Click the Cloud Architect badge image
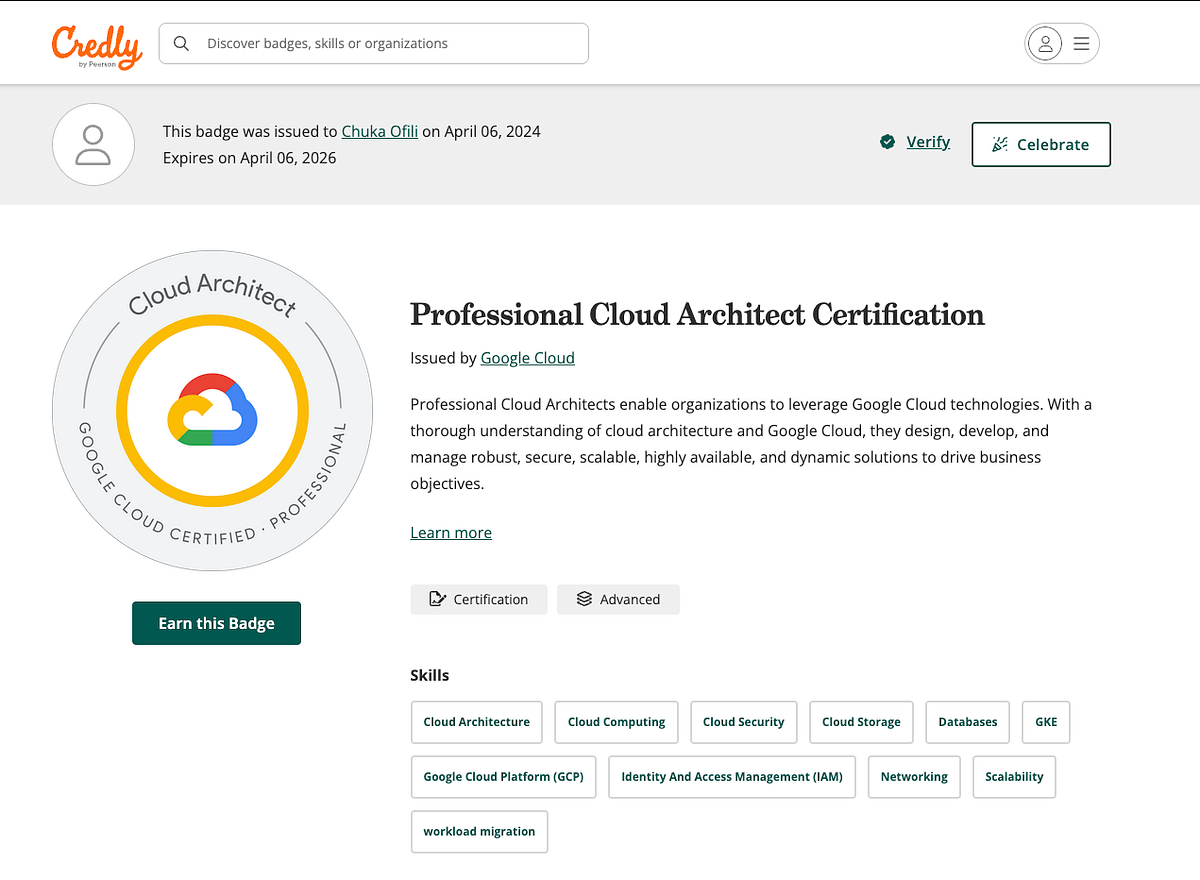Image resolution: width=1200 pixels, height=880 pixels. tap(213, 411)
